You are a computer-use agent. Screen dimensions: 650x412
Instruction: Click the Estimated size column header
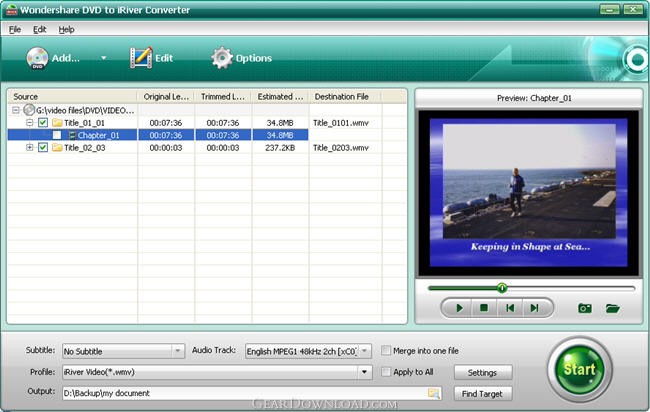point(280,97)
